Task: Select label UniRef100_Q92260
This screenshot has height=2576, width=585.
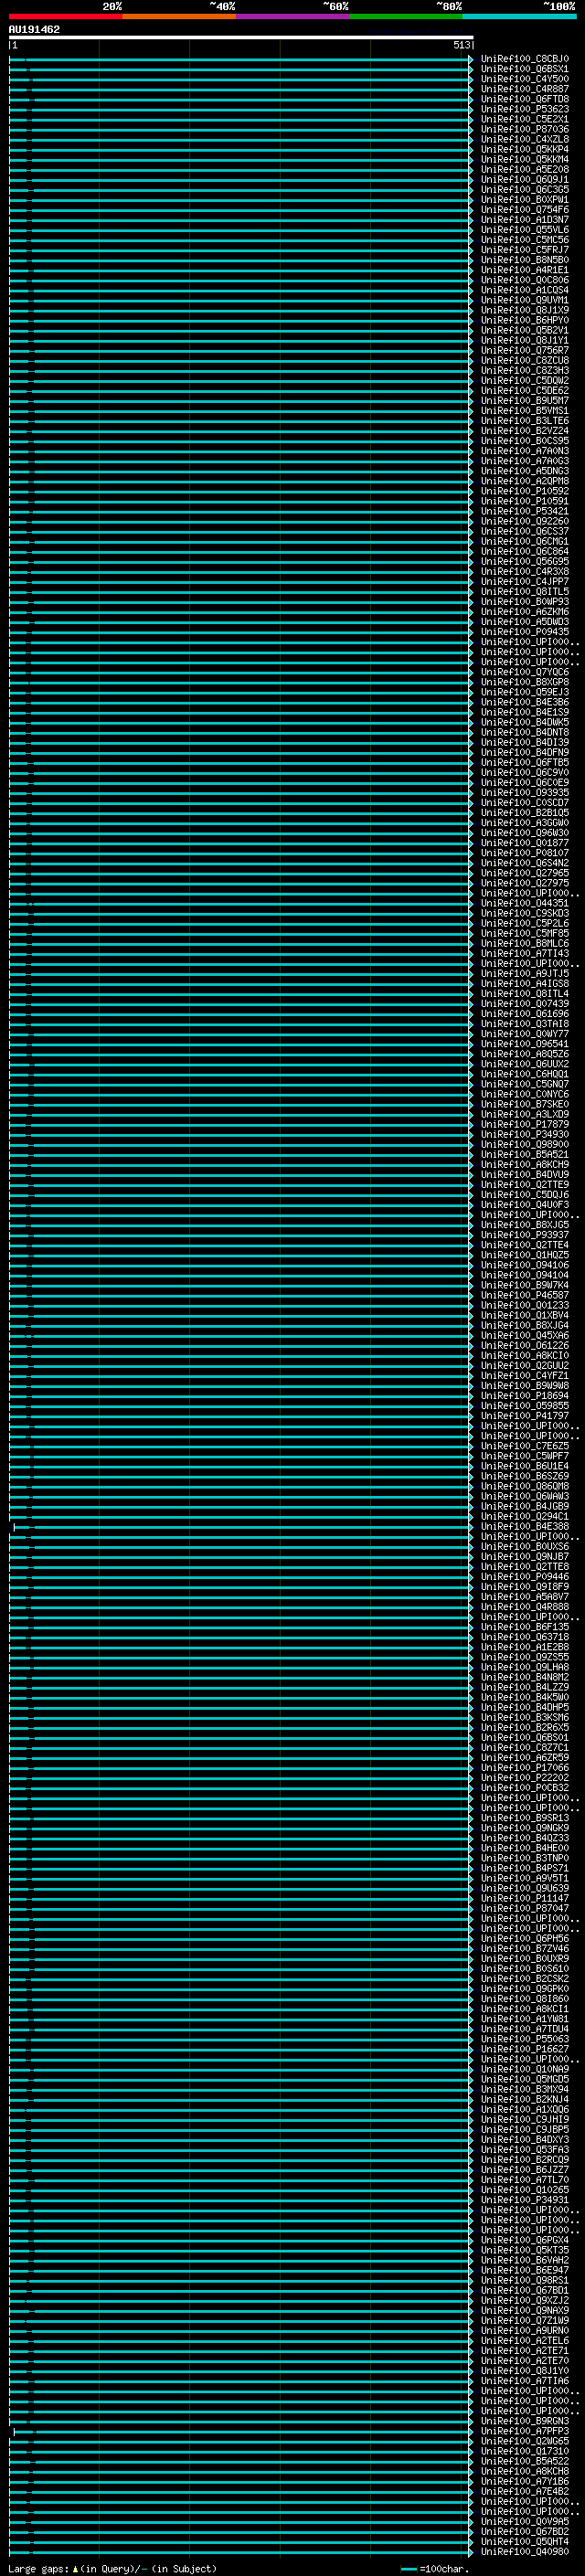Action: [524, 521]
